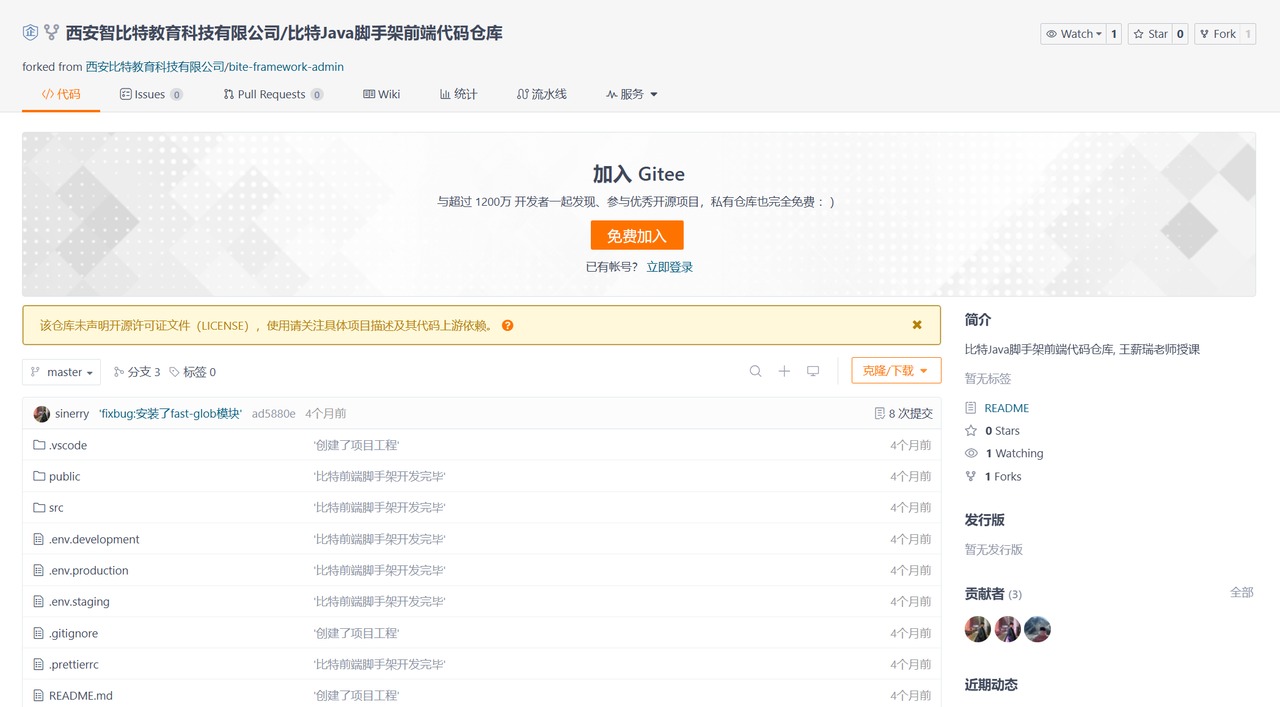Screen dimensions: 1280x707
Task: Open the 8 次提交 commits link
Action: point(903,413)
